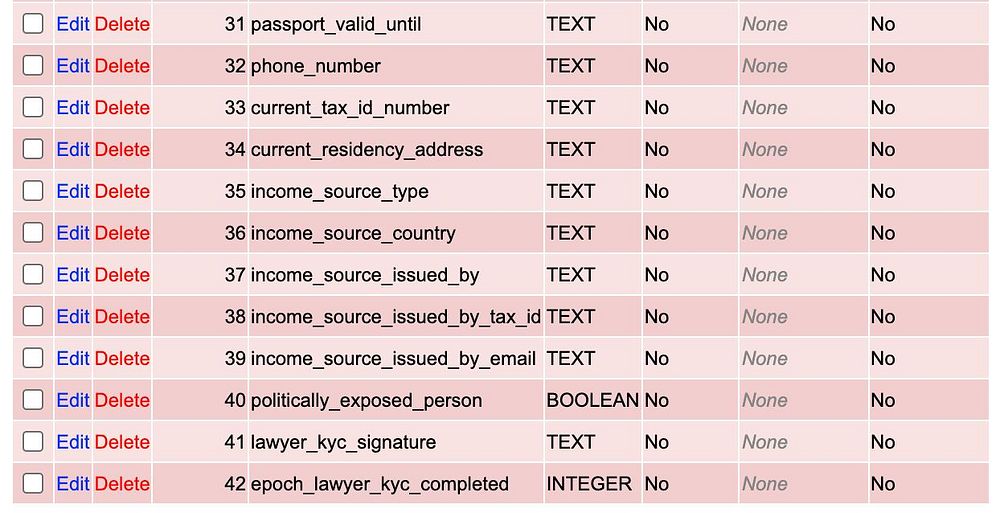Check the box for passport_valid_until row

(x=33, y=24)
